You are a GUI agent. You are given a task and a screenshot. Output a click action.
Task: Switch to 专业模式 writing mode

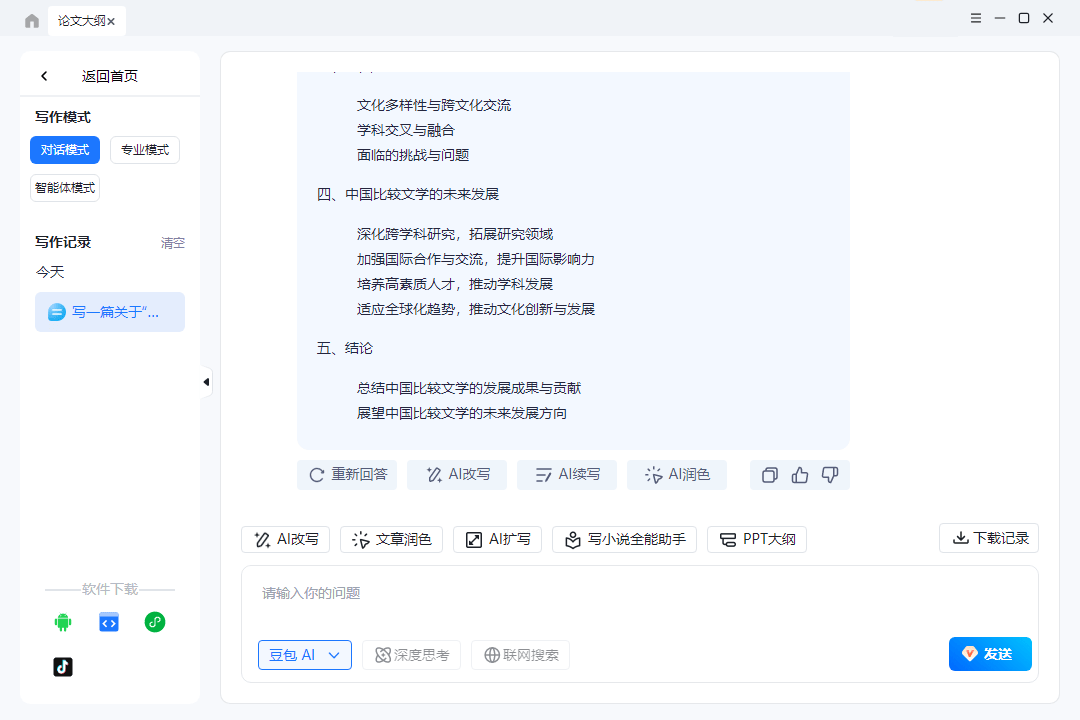(x=145, y=150)
